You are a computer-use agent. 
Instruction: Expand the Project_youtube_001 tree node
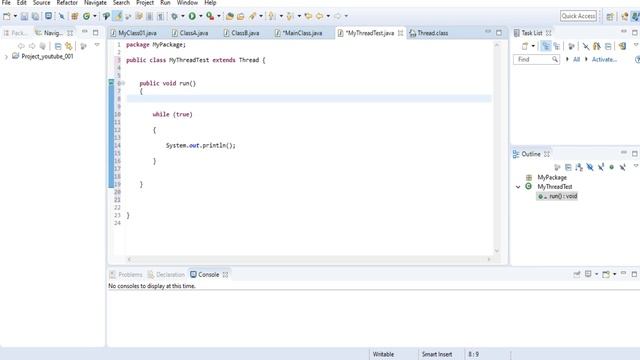[x=6, y=57]
